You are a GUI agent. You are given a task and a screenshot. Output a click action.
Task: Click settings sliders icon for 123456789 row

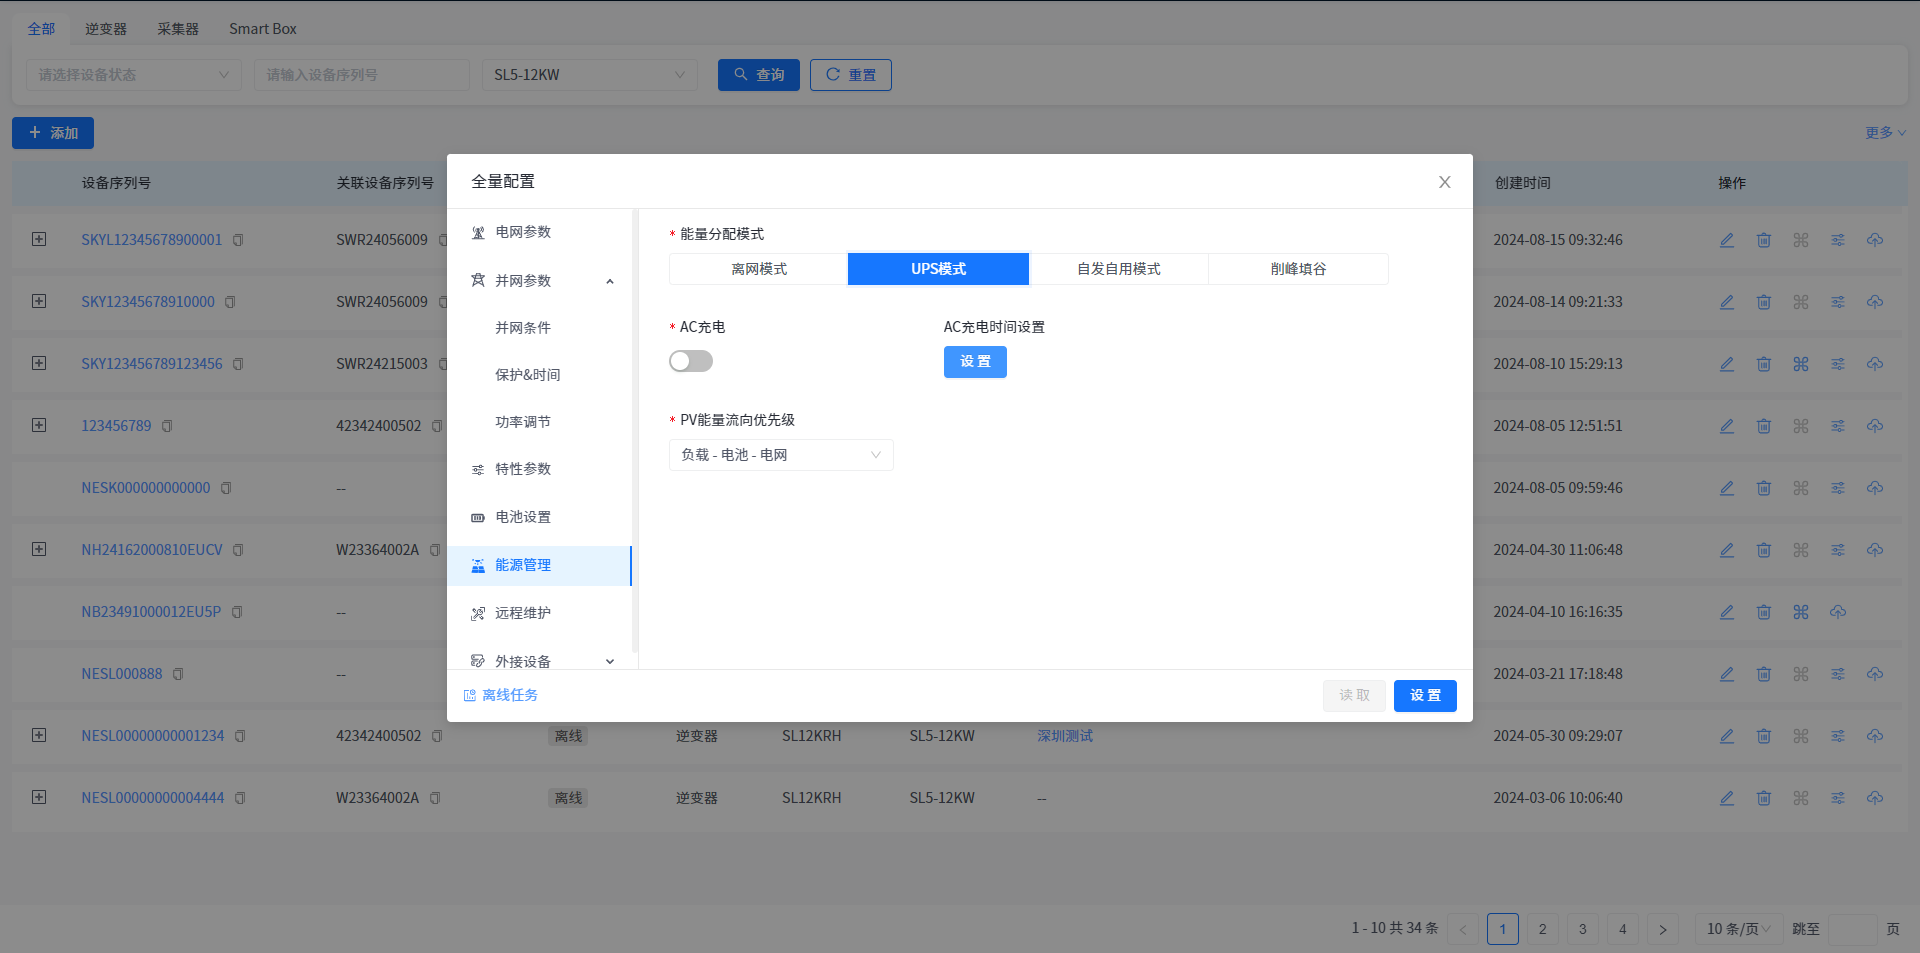pos(1838,426)
